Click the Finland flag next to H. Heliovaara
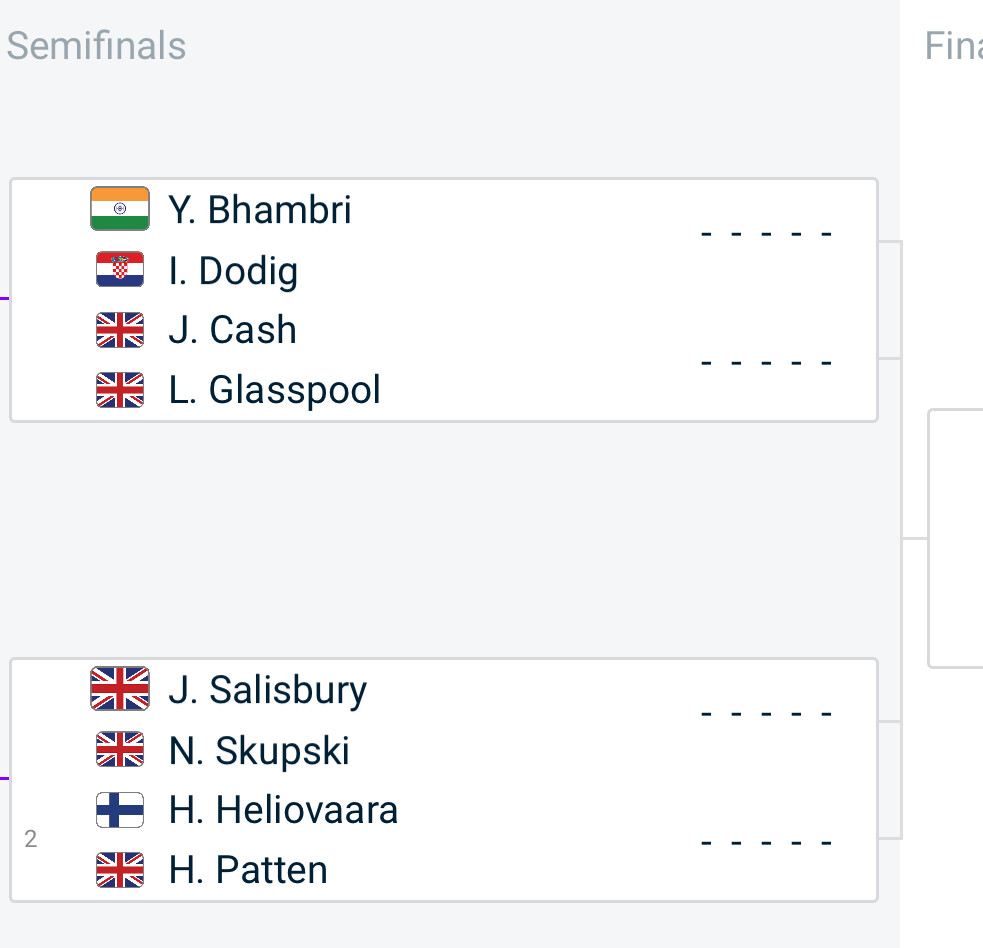983x948 pixels. (x=120, y=810)
